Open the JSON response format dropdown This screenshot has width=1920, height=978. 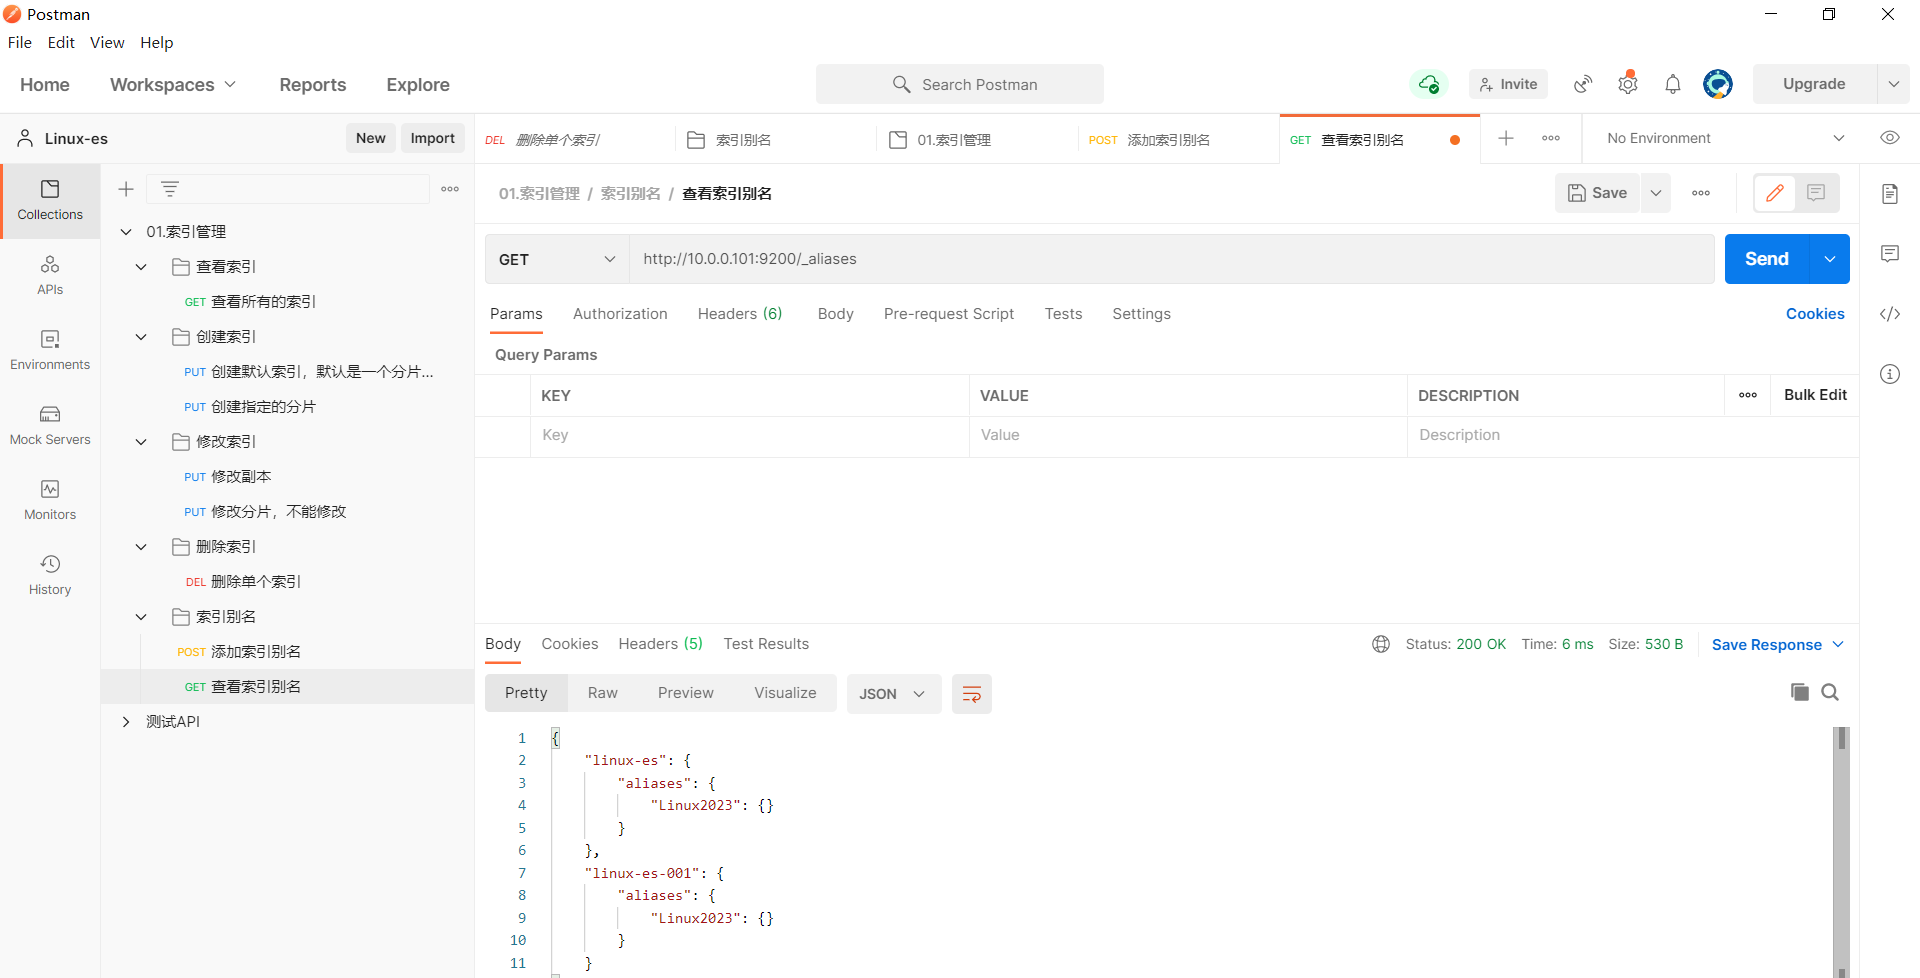[894, 694]
